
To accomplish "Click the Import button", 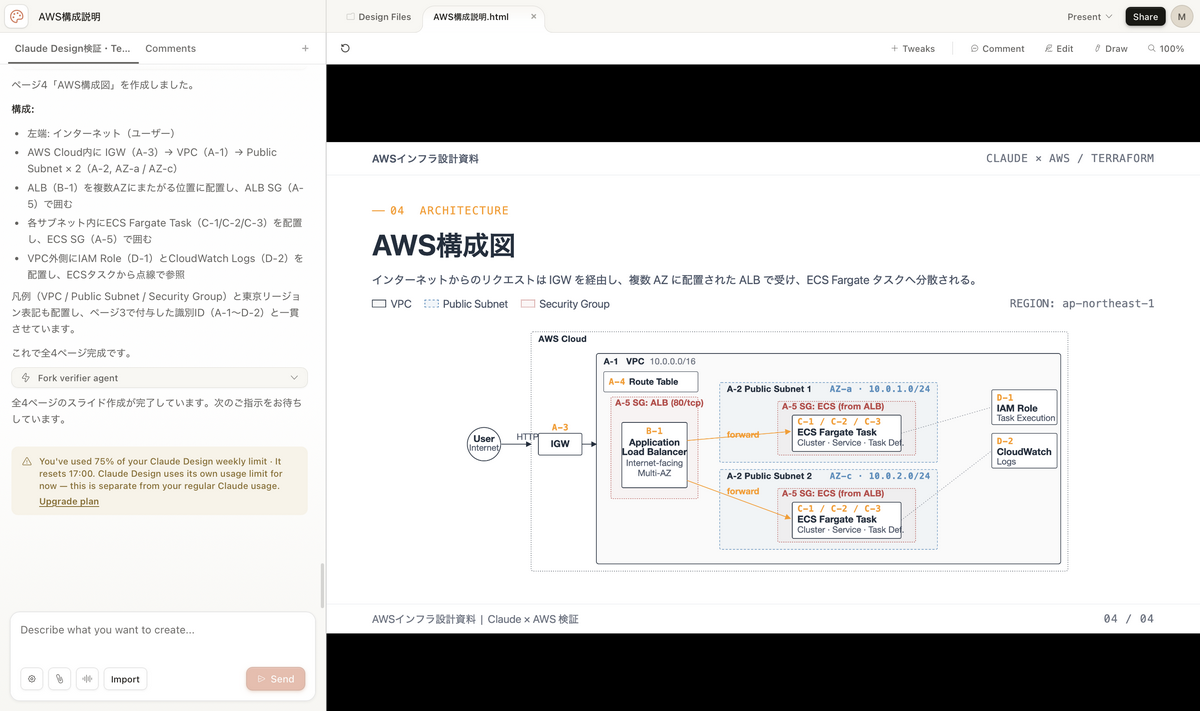I will tap(125, 679).
